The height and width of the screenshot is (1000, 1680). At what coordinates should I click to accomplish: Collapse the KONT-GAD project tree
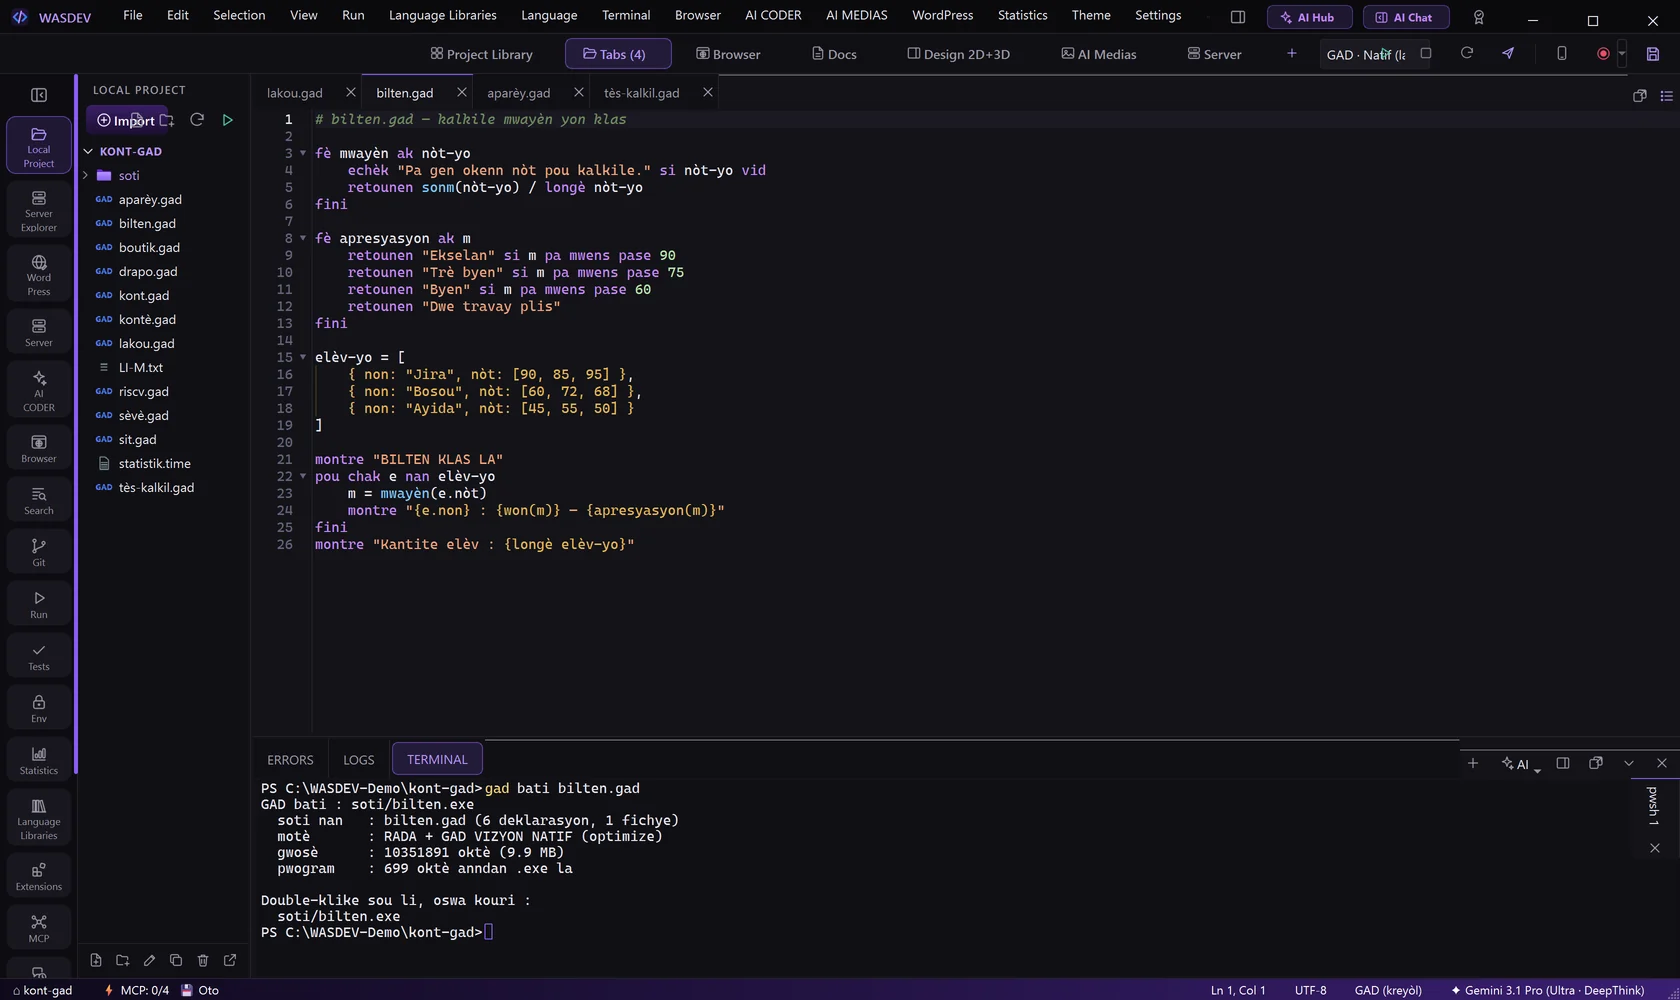click(x=88, y=152)
